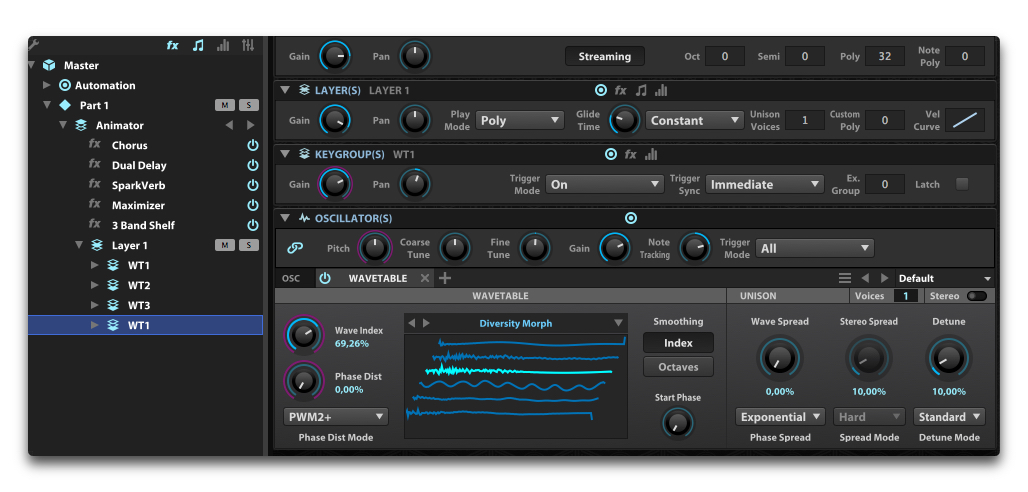Click the Detune knob
1028x492 pixels.
949,359
